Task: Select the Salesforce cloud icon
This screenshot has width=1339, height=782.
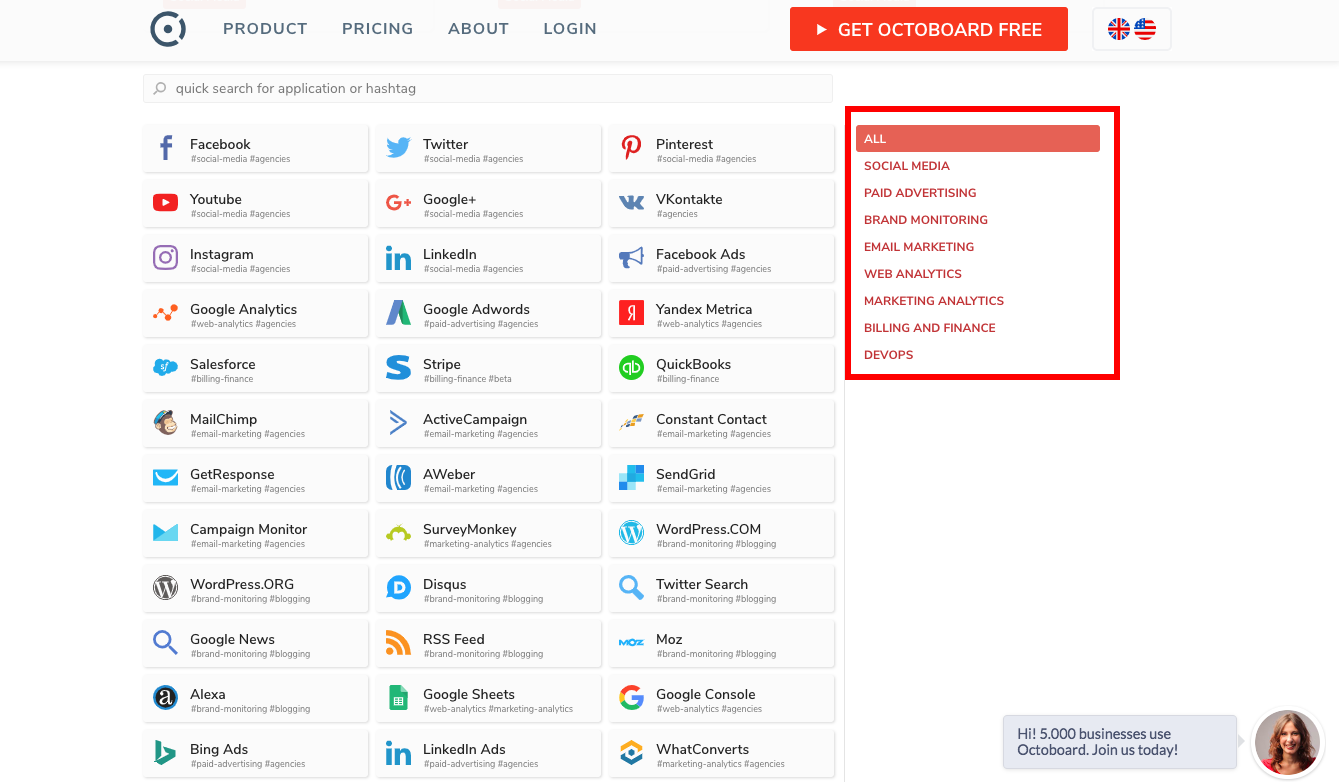Action: [166, 368]
